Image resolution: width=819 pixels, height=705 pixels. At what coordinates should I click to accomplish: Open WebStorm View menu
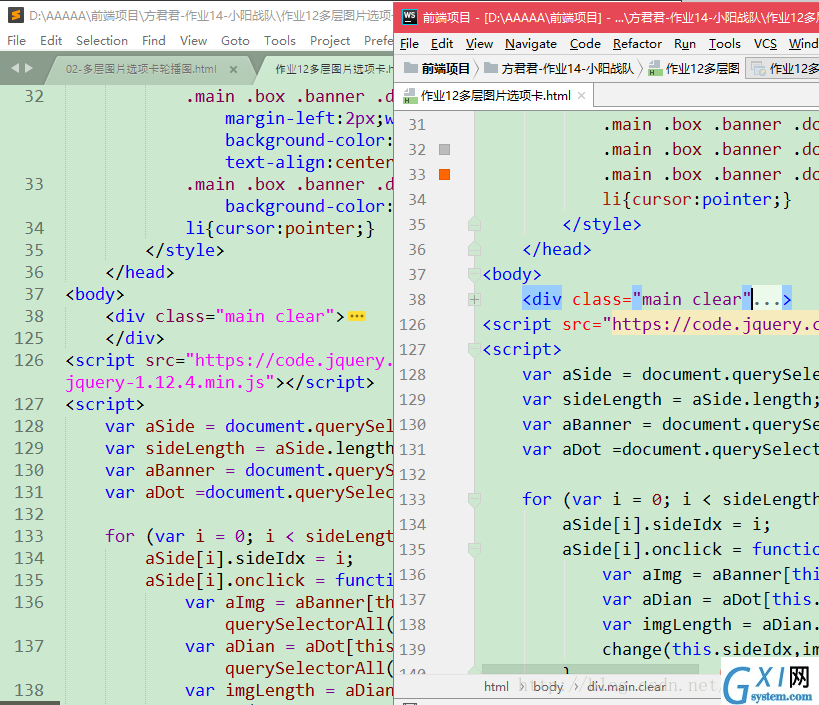479,44
